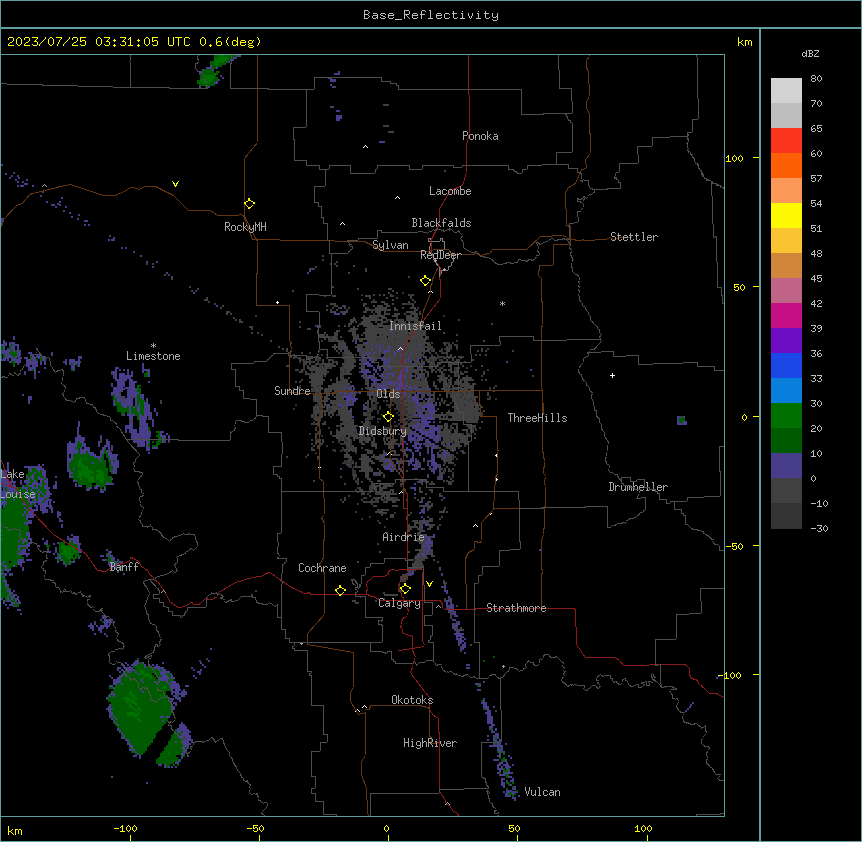Viewport: 862px width, 842px height.
Task: Click the -50 label on bottom axis
Action: 255,828
